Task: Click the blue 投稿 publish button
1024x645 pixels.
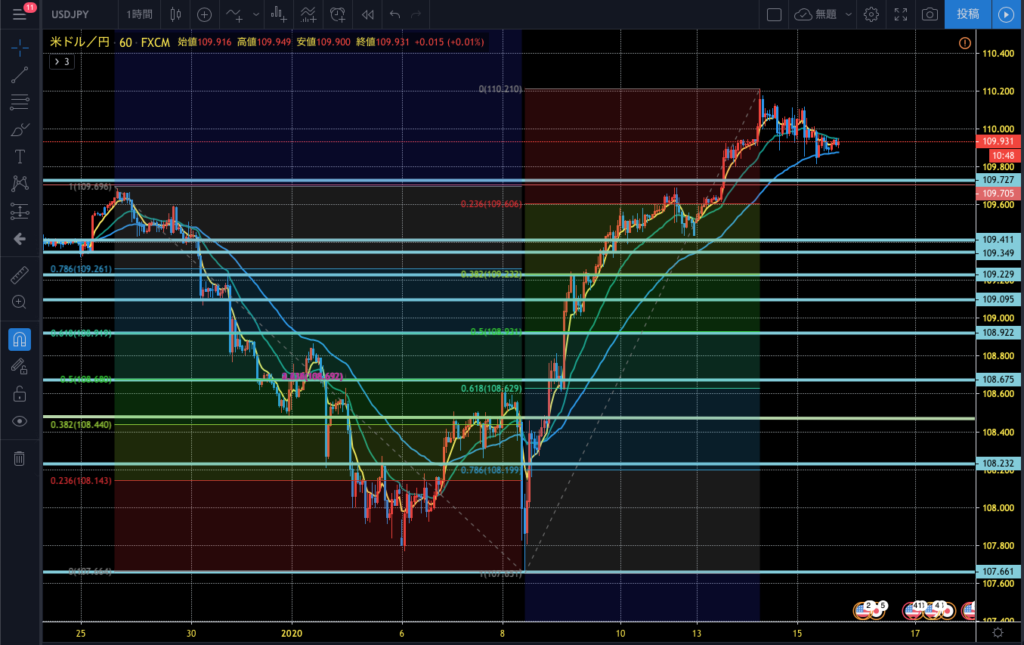Action: [968, 14]
